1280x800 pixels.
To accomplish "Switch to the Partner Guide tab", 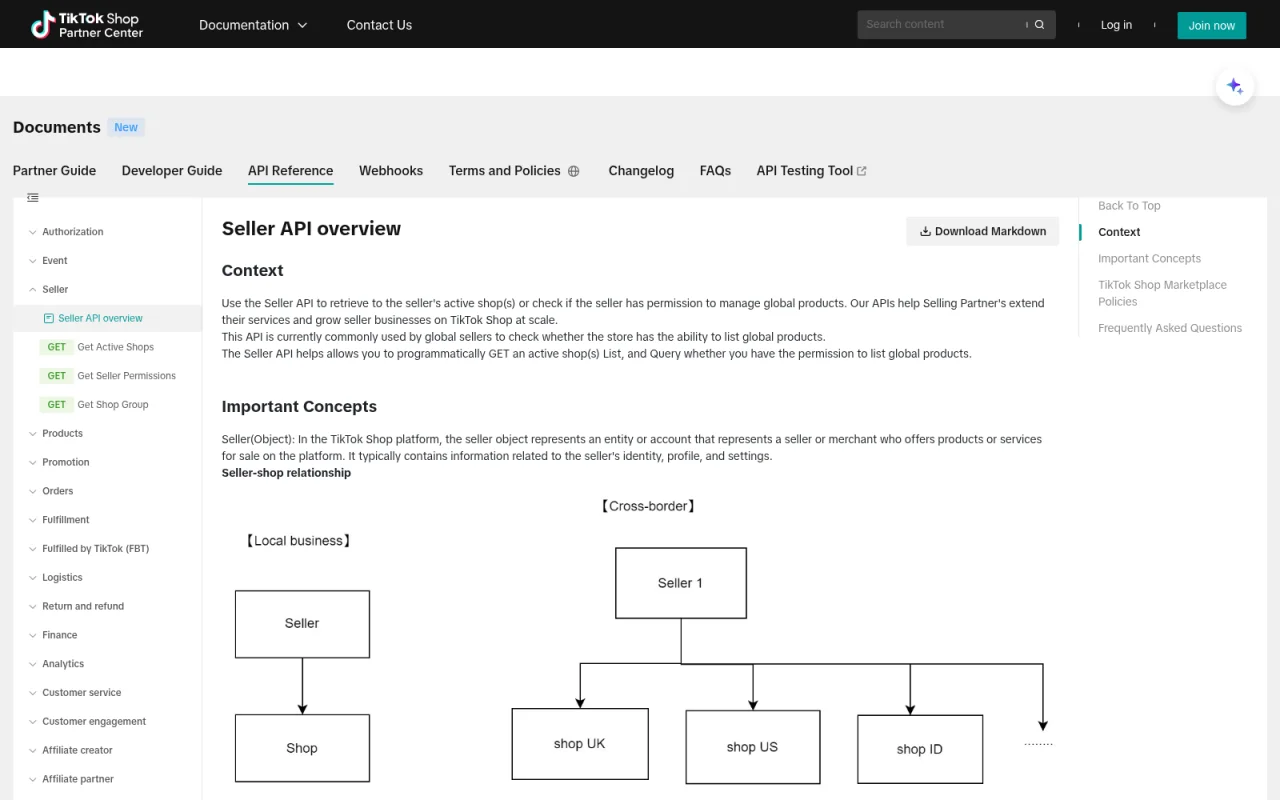I will (55, 171).
